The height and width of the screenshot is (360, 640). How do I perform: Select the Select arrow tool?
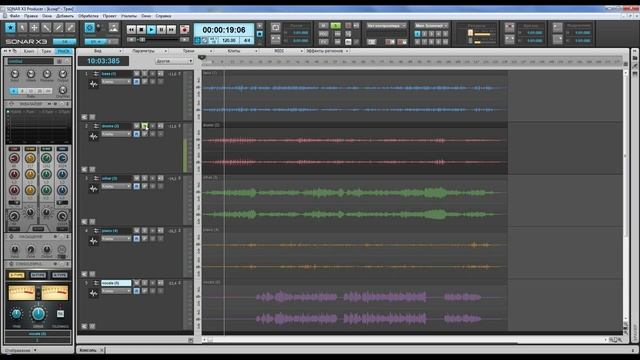(x=22, y=28)
